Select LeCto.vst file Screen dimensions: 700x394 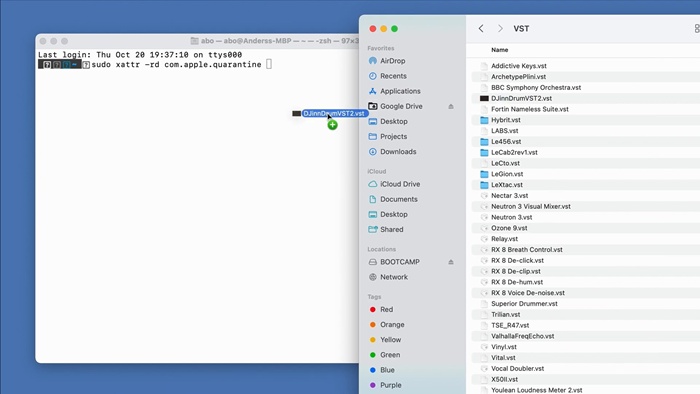505,163
